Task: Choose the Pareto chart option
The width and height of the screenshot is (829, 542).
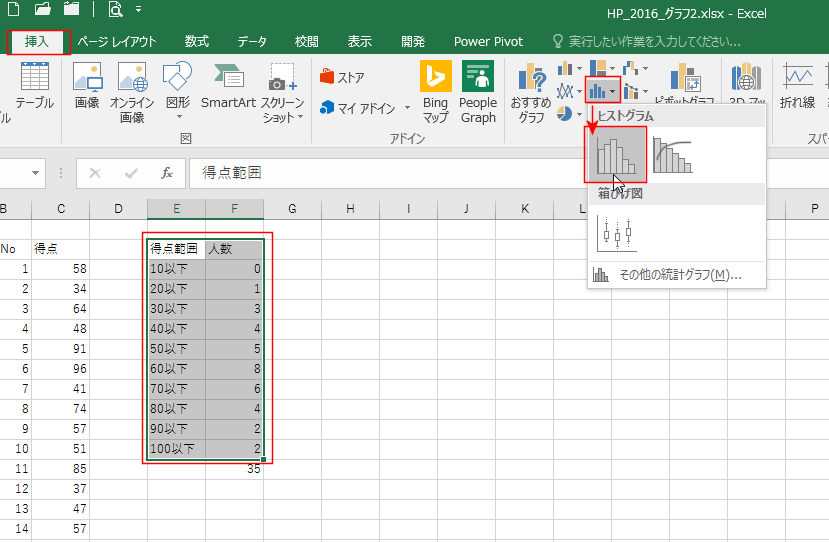Action: [673, 154]
